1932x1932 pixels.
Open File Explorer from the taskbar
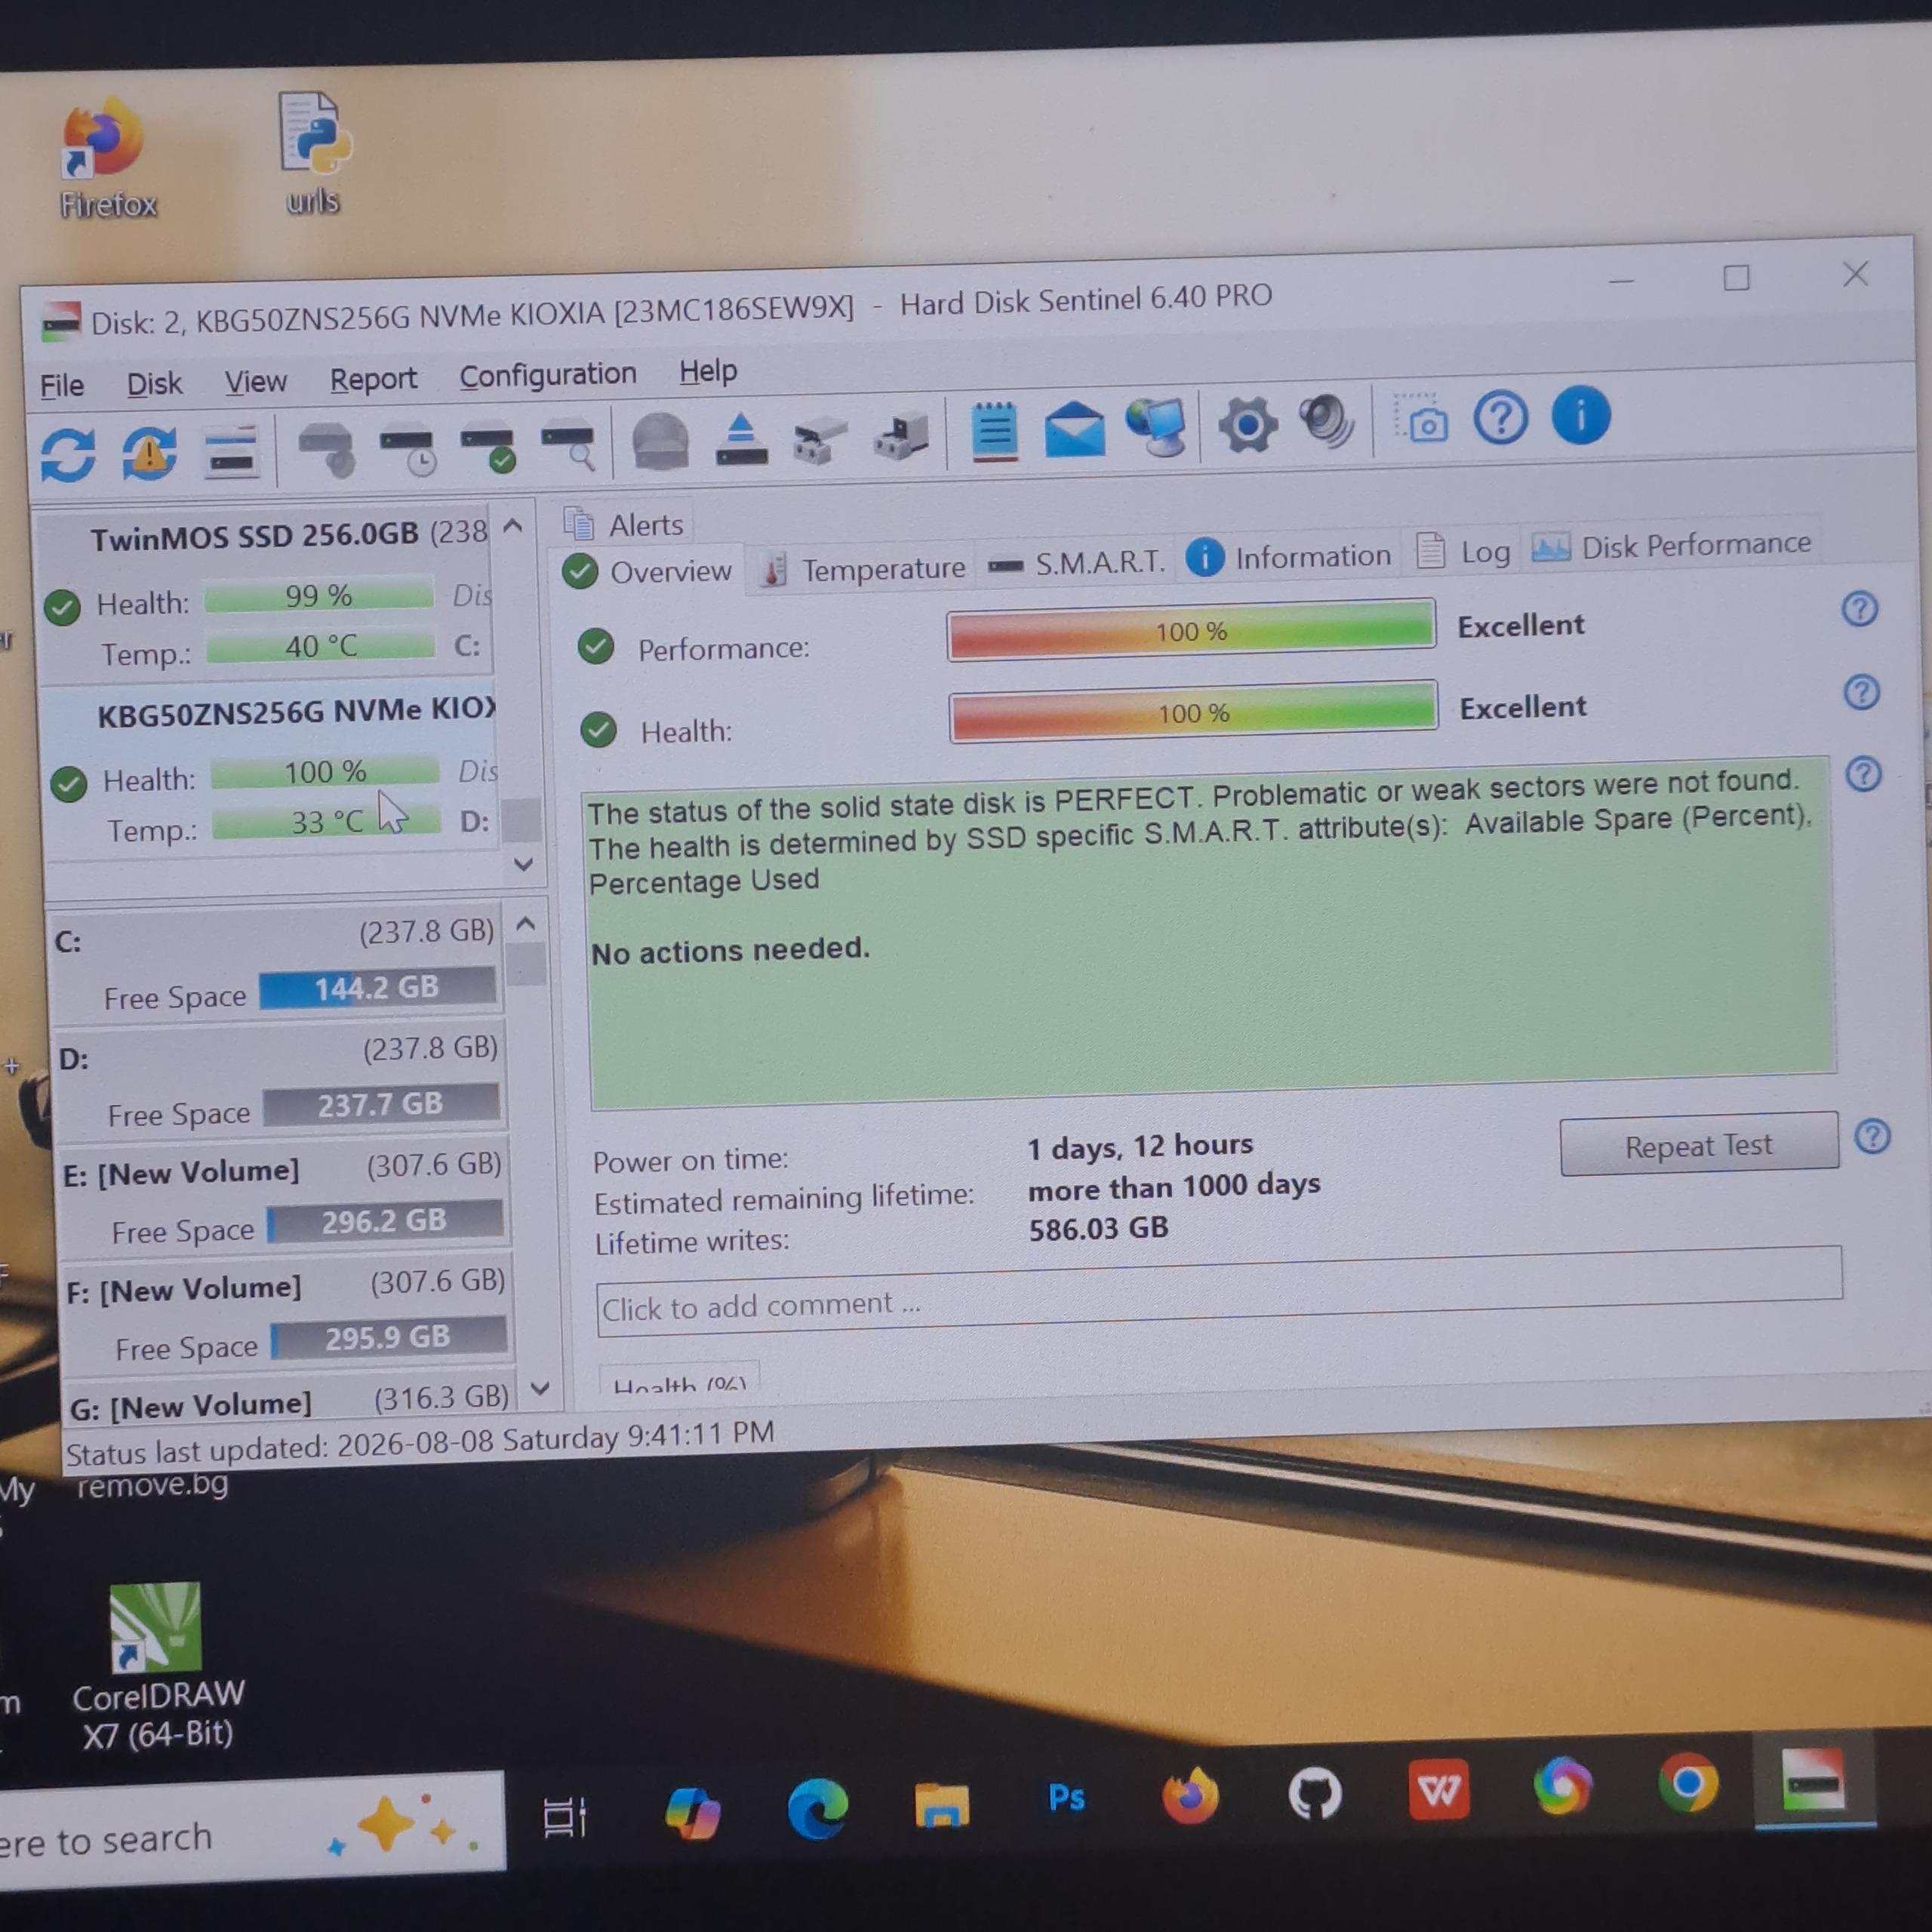[x=941, y=1805]
